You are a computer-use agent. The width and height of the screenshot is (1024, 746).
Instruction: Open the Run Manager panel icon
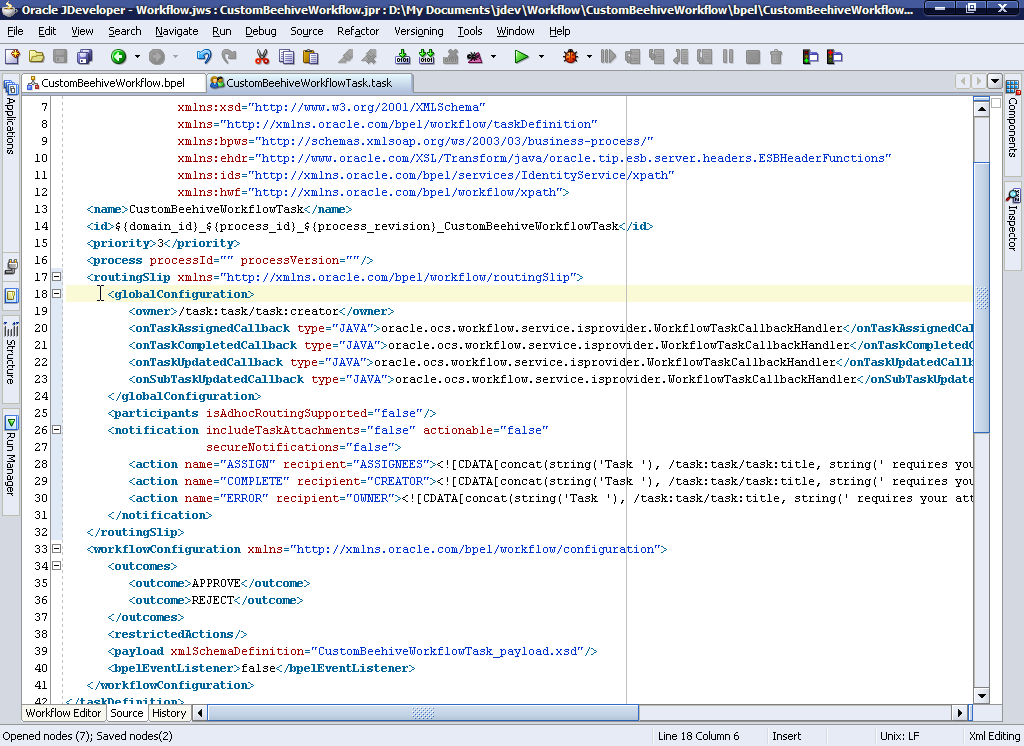(13, 422)
